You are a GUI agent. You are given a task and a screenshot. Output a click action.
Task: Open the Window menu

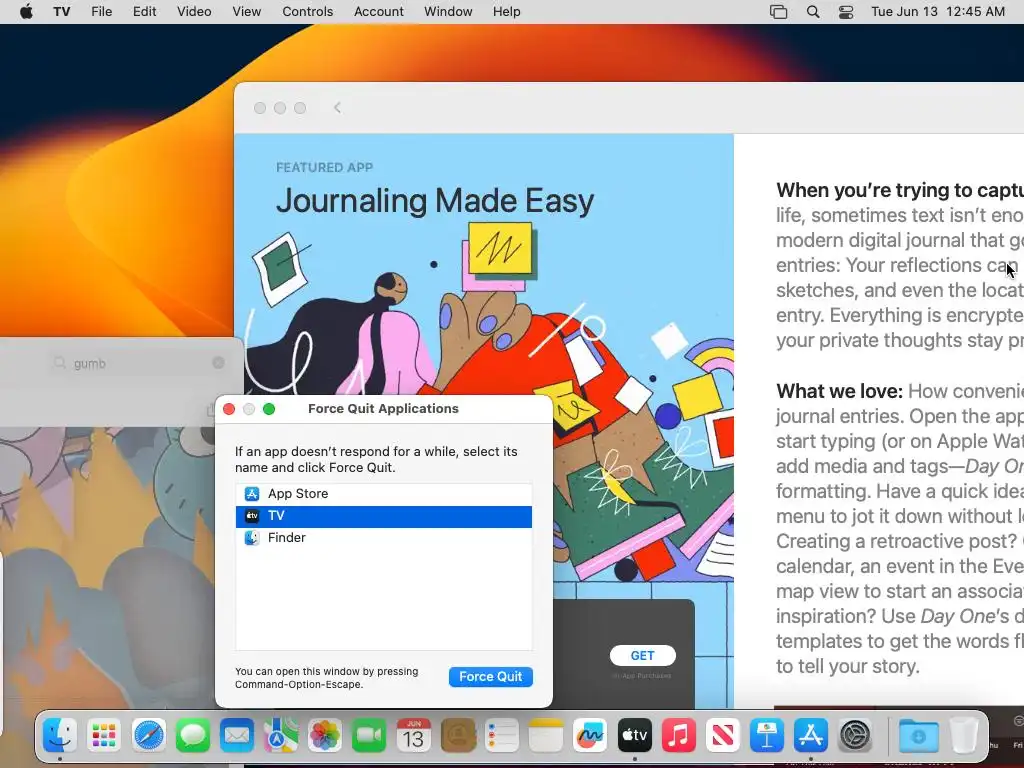pos(448,12)
